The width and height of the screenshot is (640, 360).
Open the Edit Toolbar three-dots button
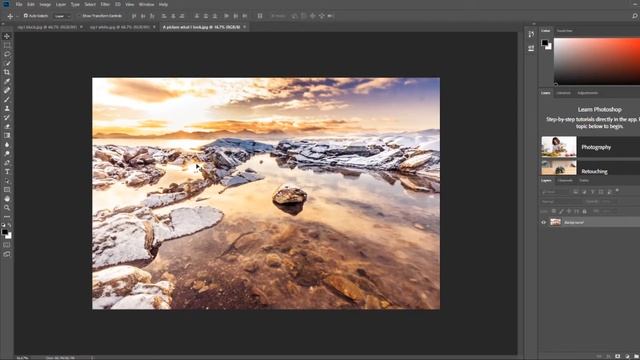pos(7,216)
